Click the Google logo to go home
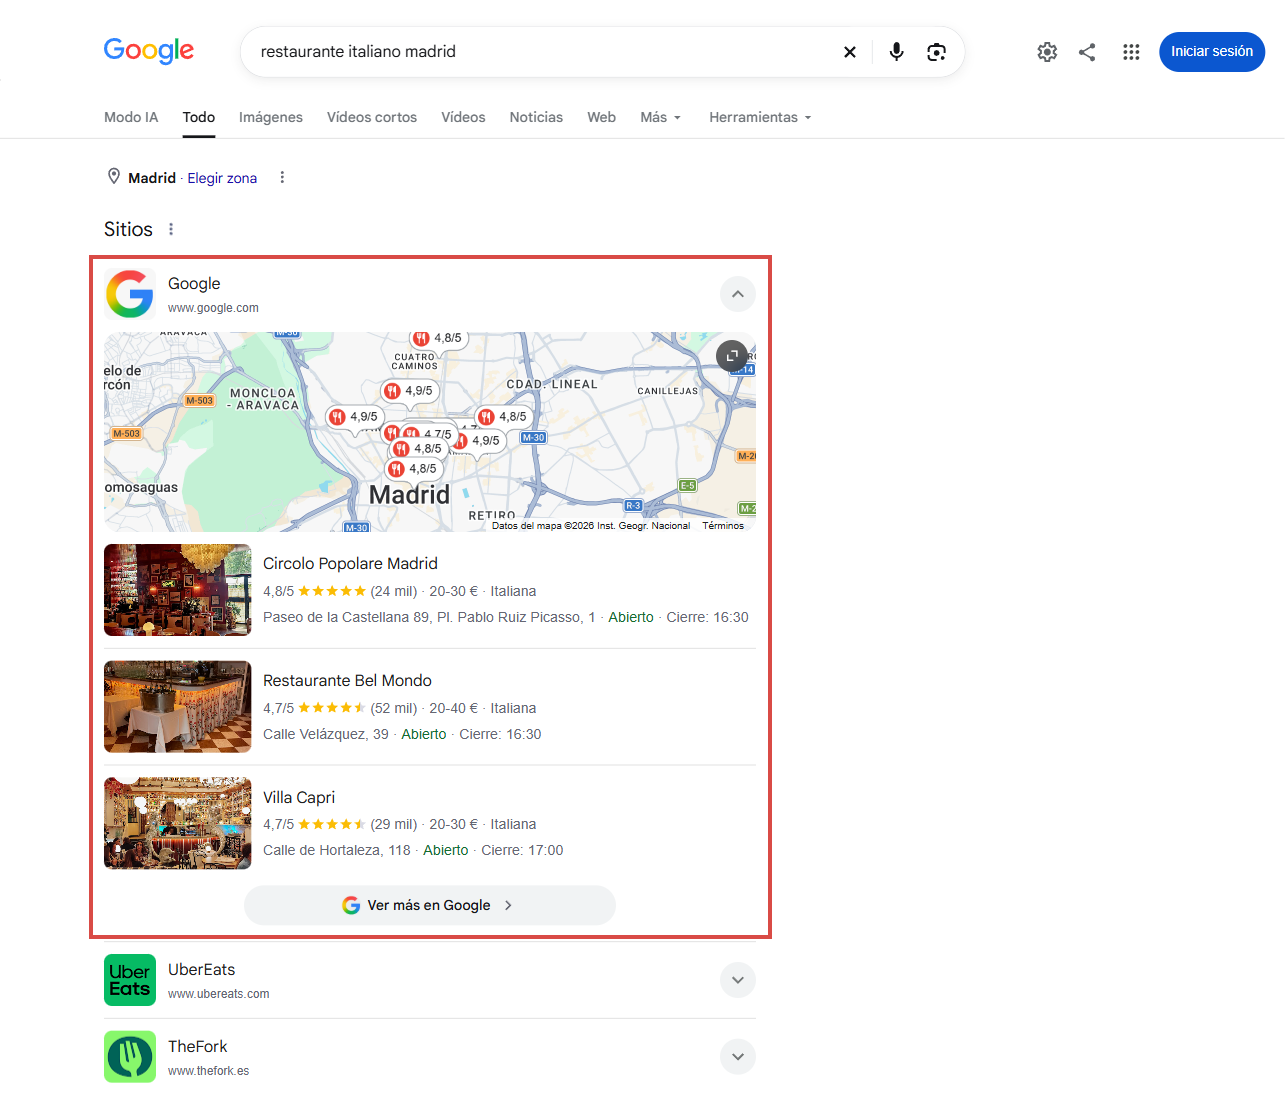This screenshot has height=1095, width=1285. pyautogui.click(x=149, y=51)
